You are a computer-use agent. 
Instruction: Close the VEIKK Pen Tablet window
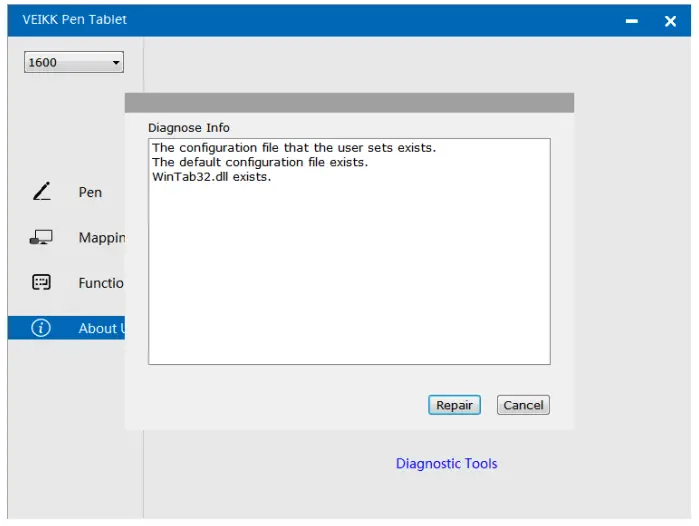[x=670, y=21]
